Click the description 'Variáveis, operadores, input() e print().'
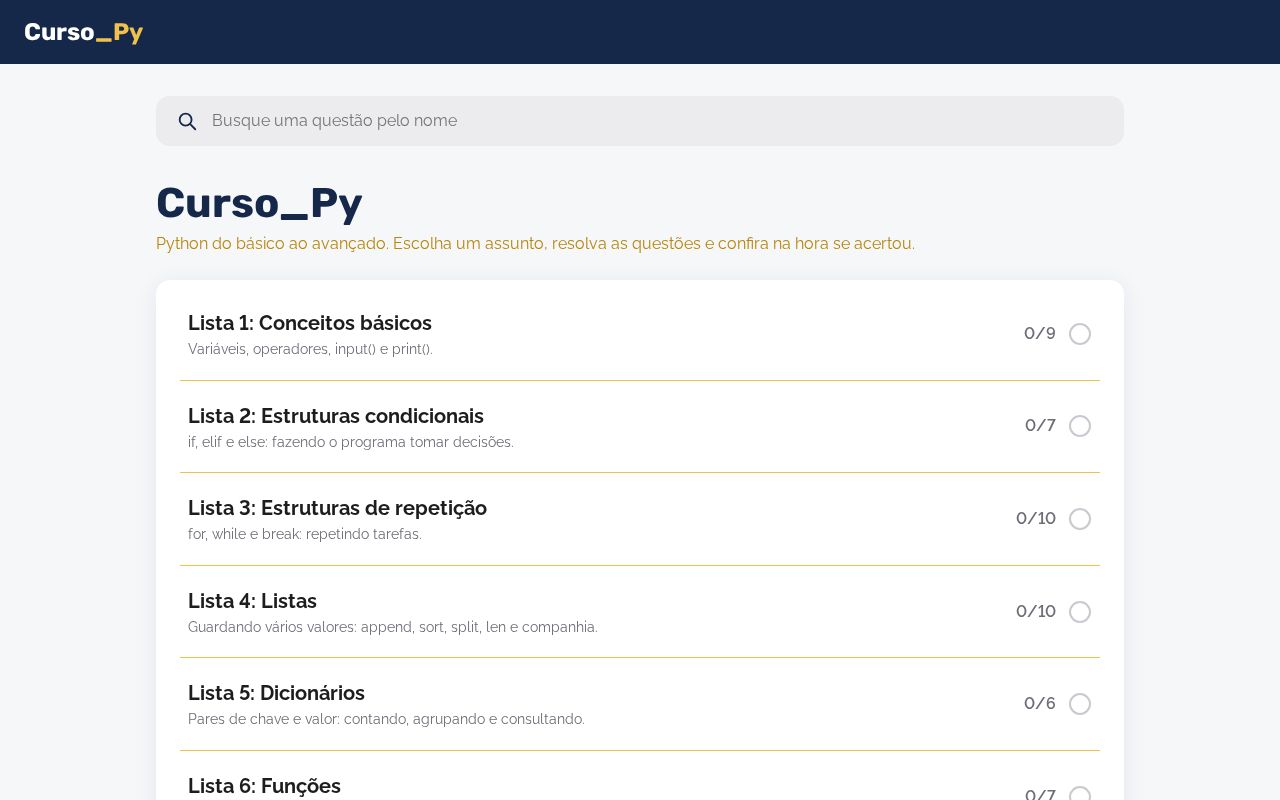Viewport: 1280px width, 800px height. point(310,349)
